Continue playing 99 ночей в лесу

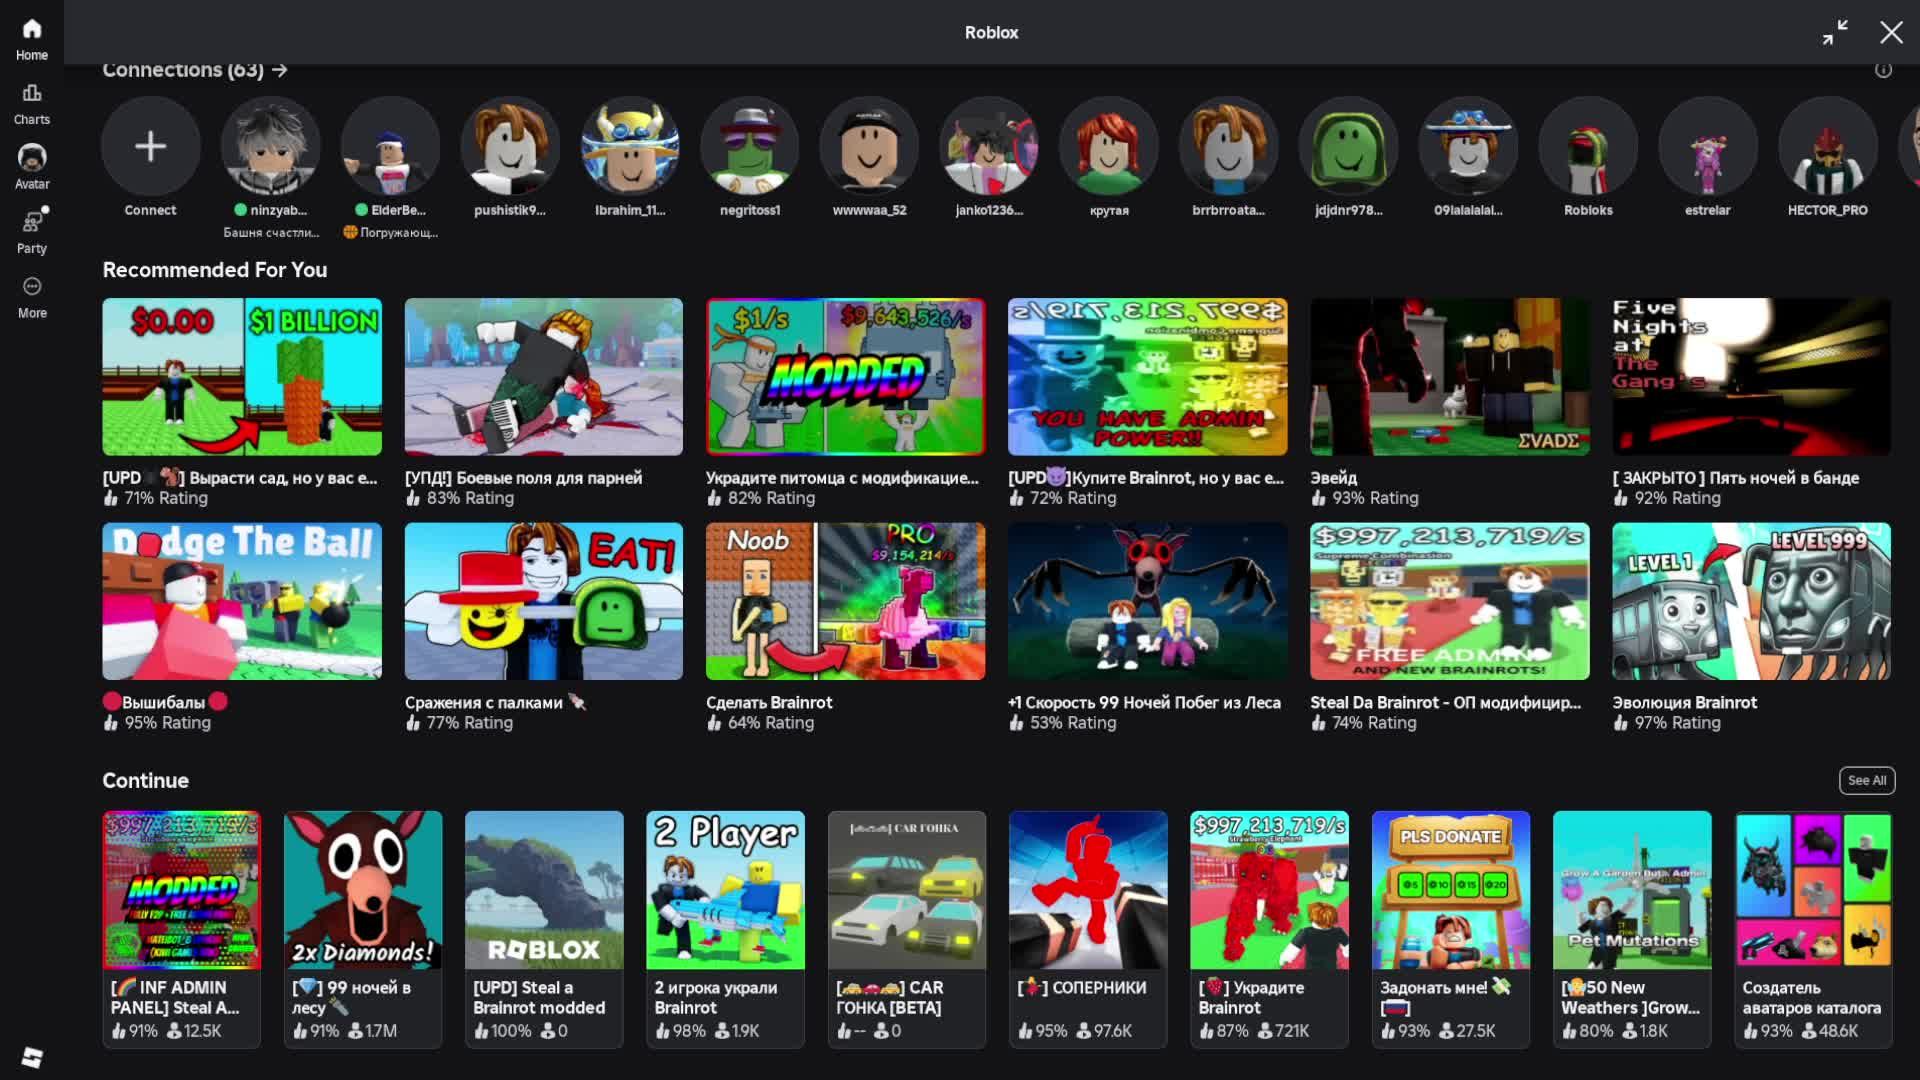click(363, 929)
